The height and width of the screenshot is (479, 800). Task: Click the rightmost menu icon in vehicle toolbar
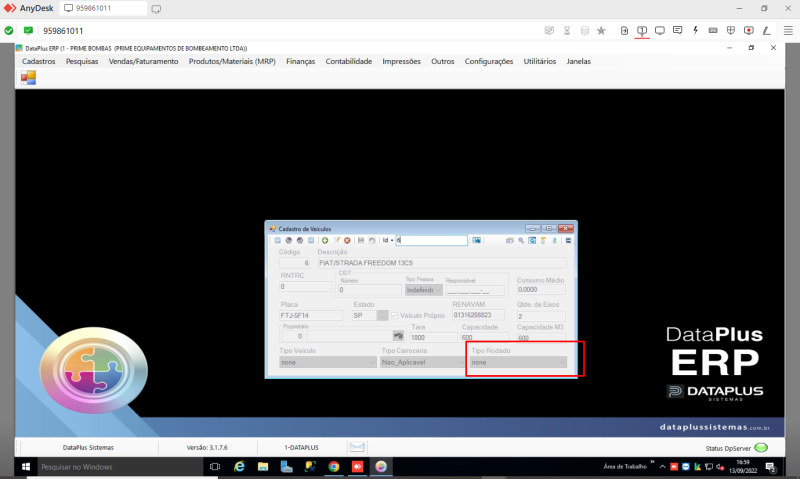pyautogui.click(x=568, y=240)
